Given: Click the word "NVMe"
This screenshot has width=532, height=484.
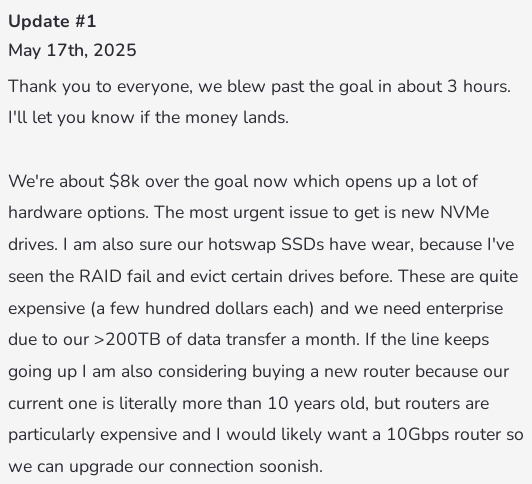Looking at the screenshot, I should coord(464,213).
